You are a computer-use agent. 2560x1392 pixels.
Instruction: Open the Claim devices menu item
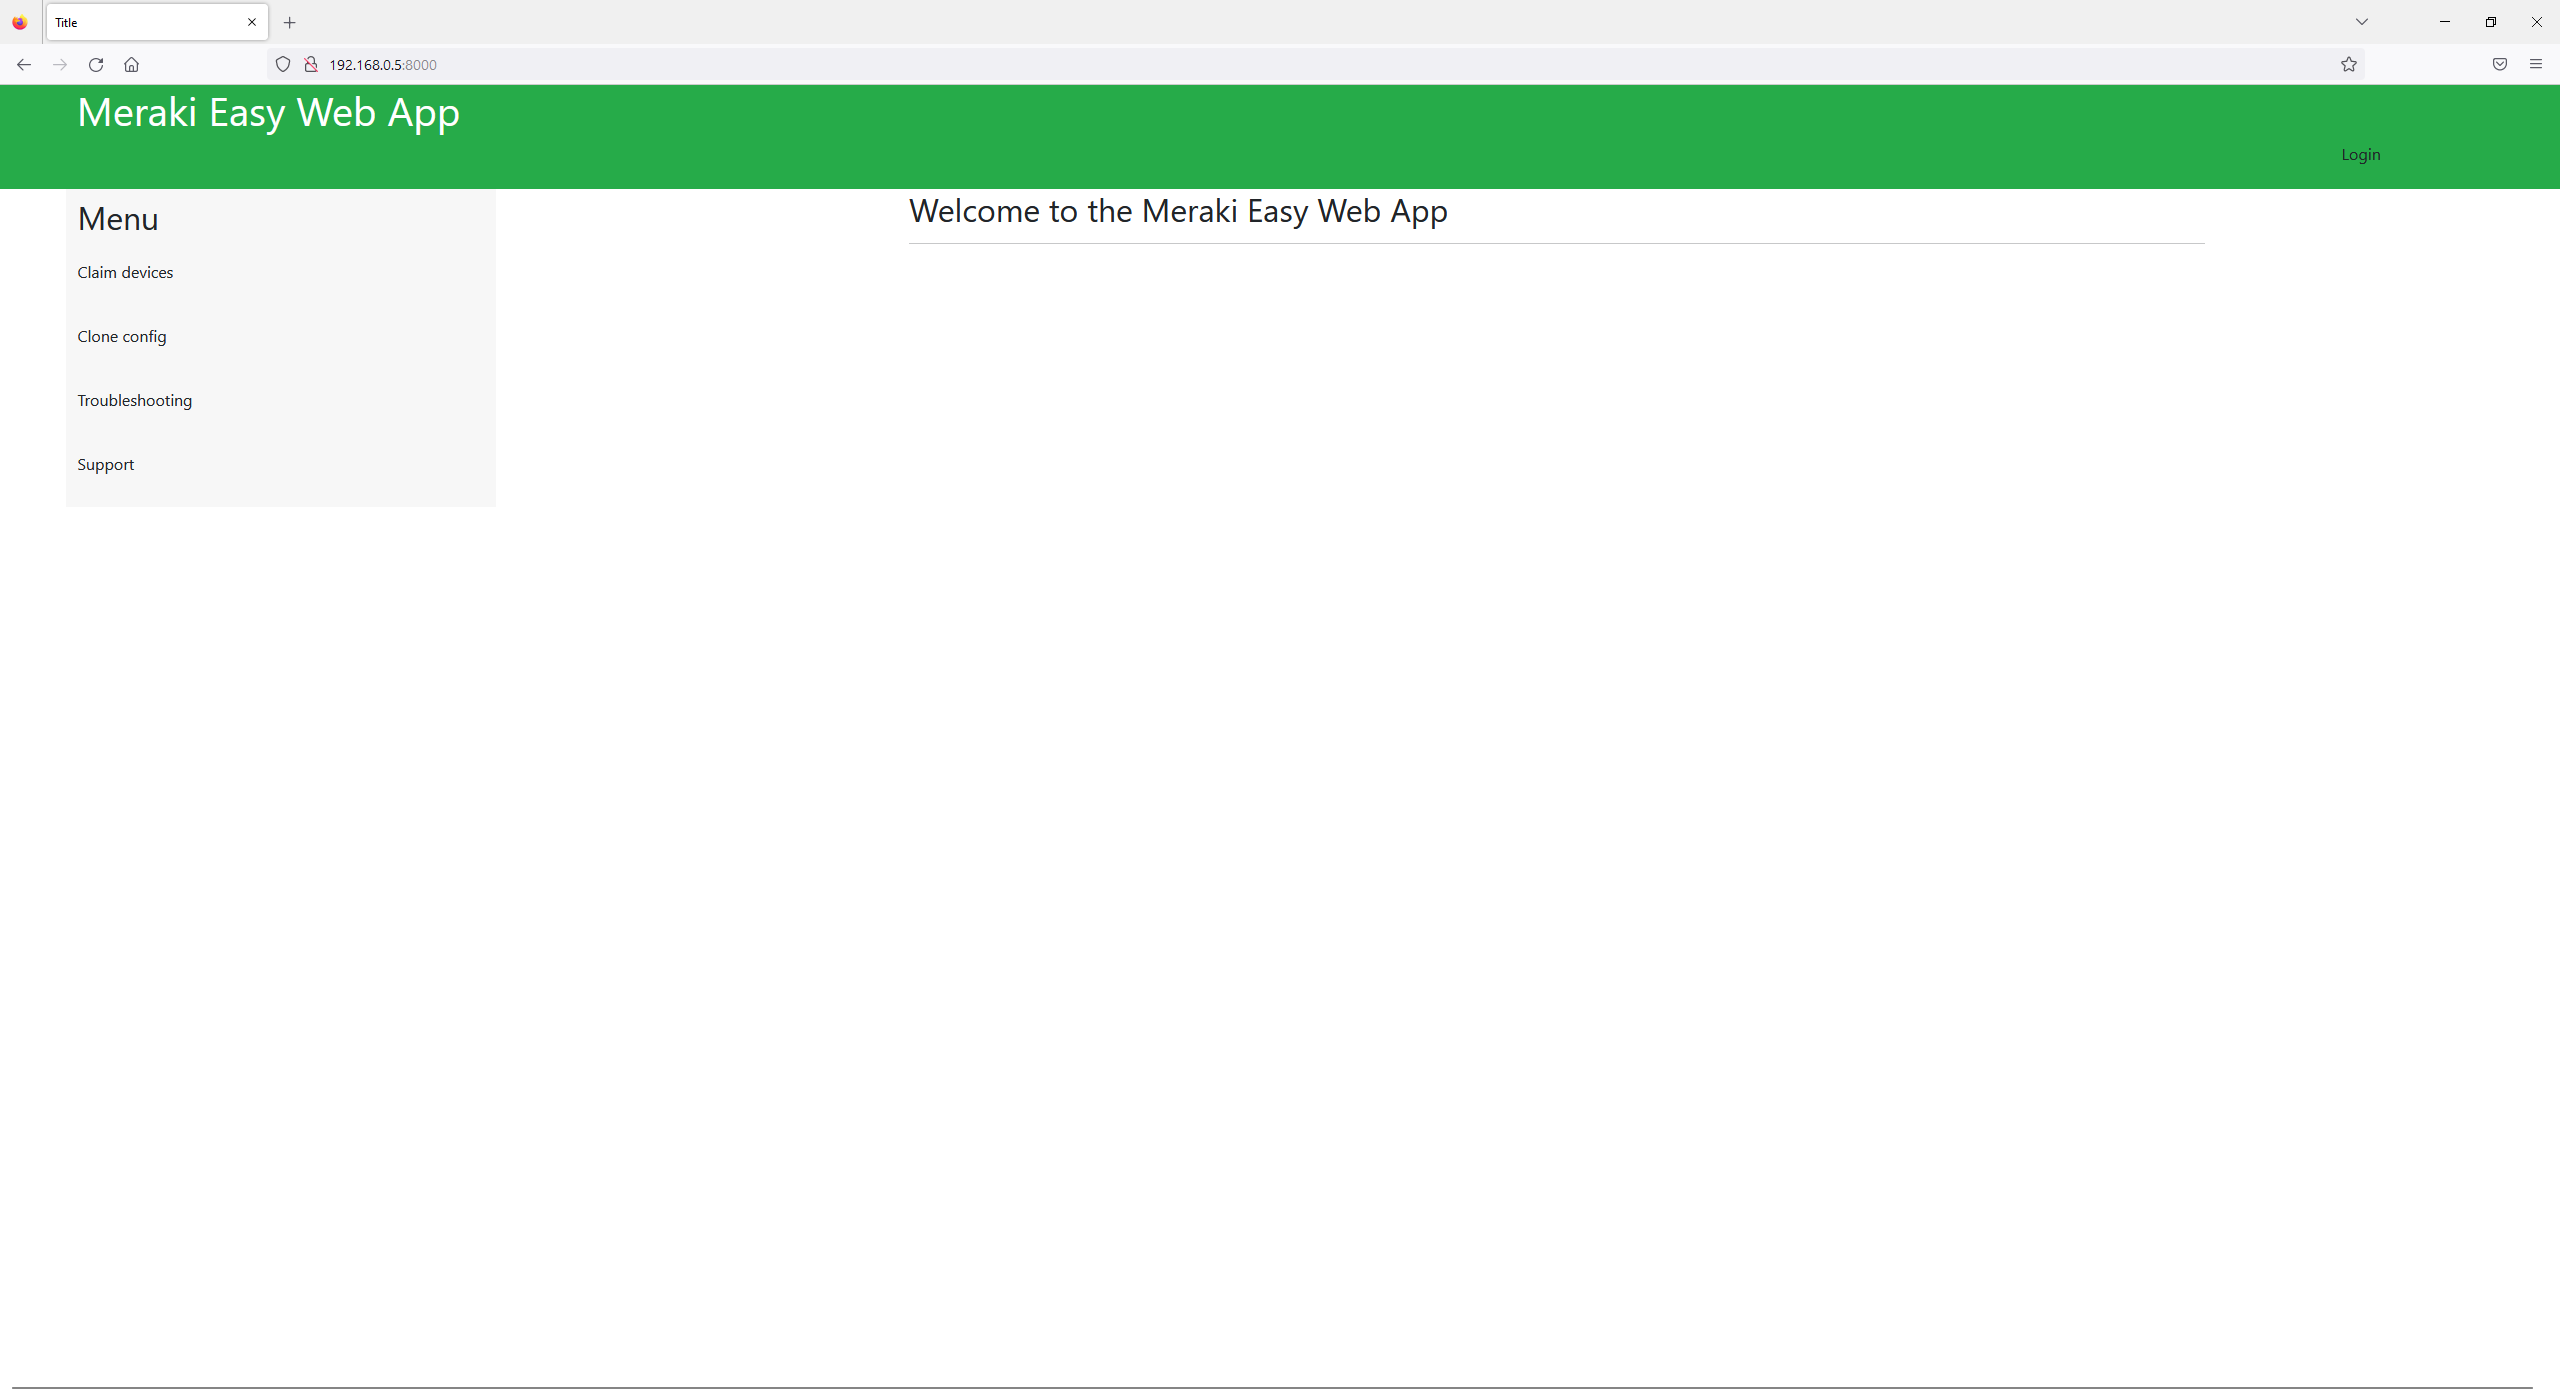tap(125, 272)
